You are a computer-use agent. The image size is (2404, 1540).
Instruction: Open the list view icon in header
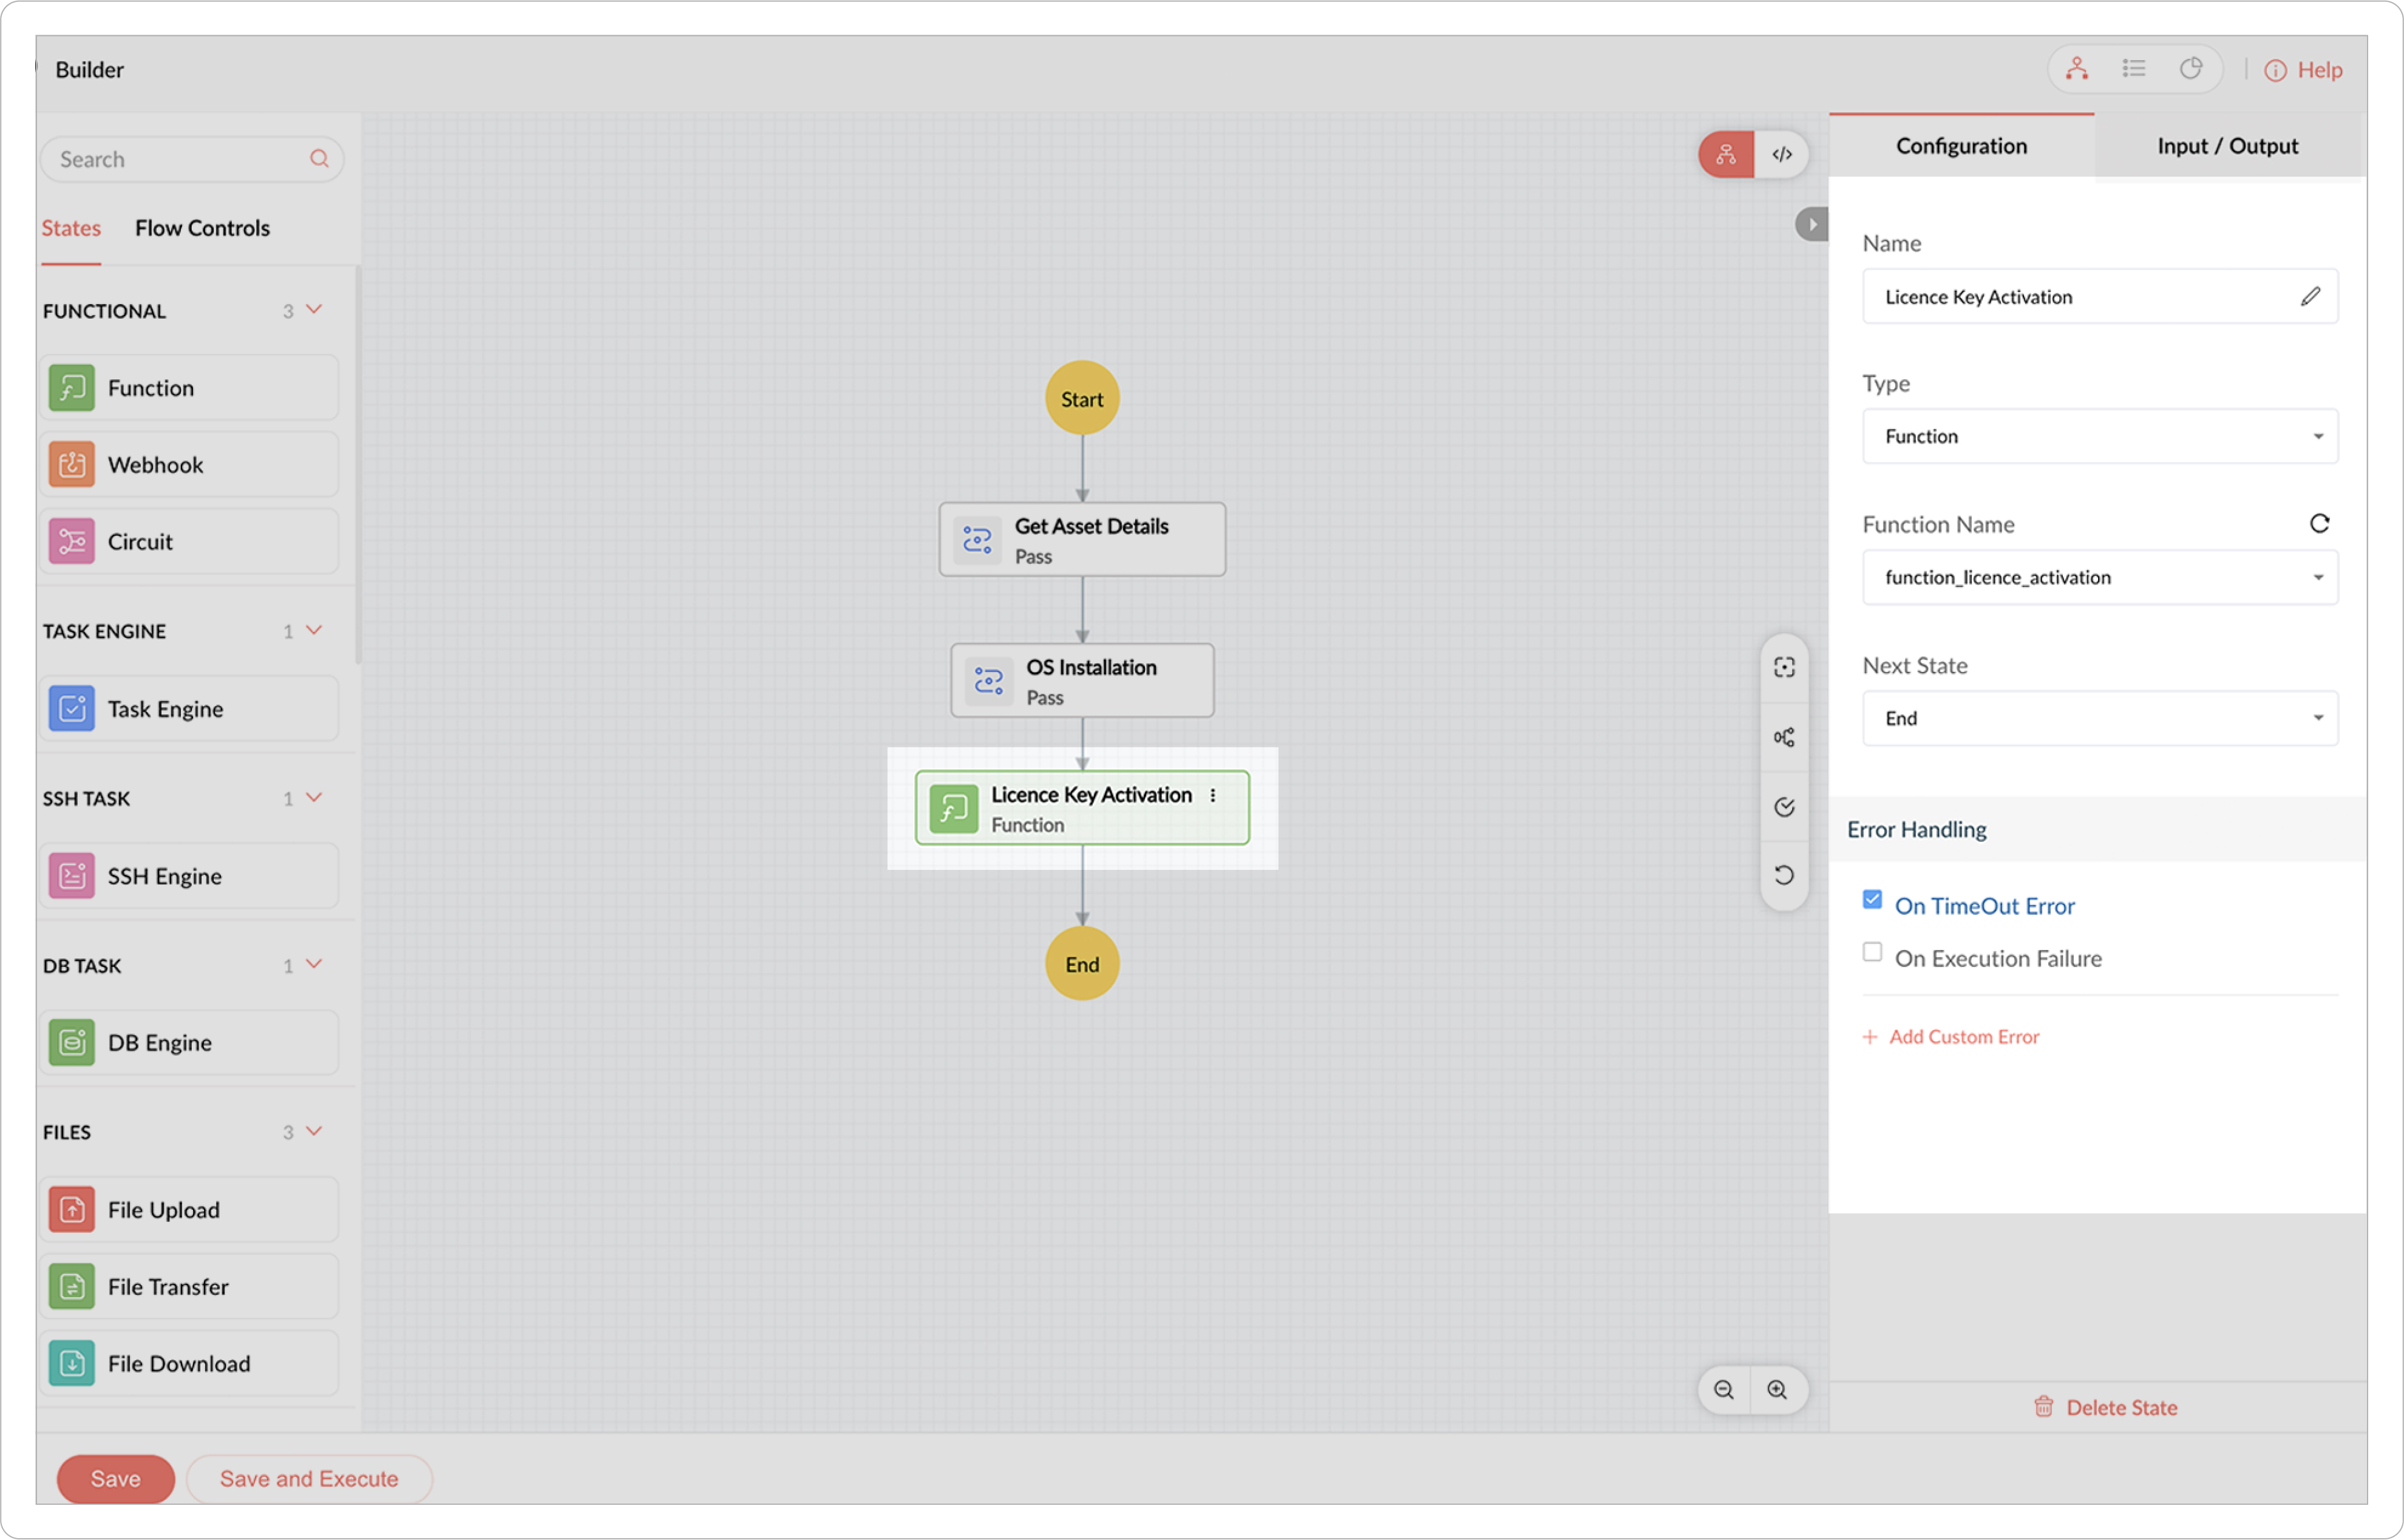click(x=2134, y=69)
